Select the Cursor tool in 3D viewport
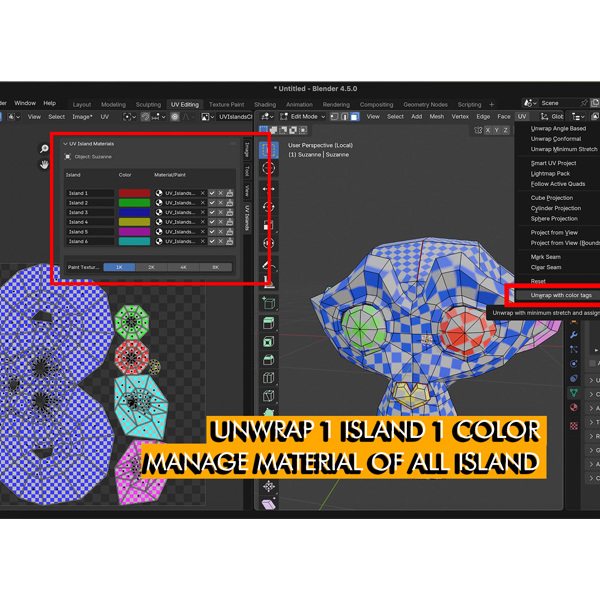The image size is (600, 600). pyautogui.click(x=268, y=168)
